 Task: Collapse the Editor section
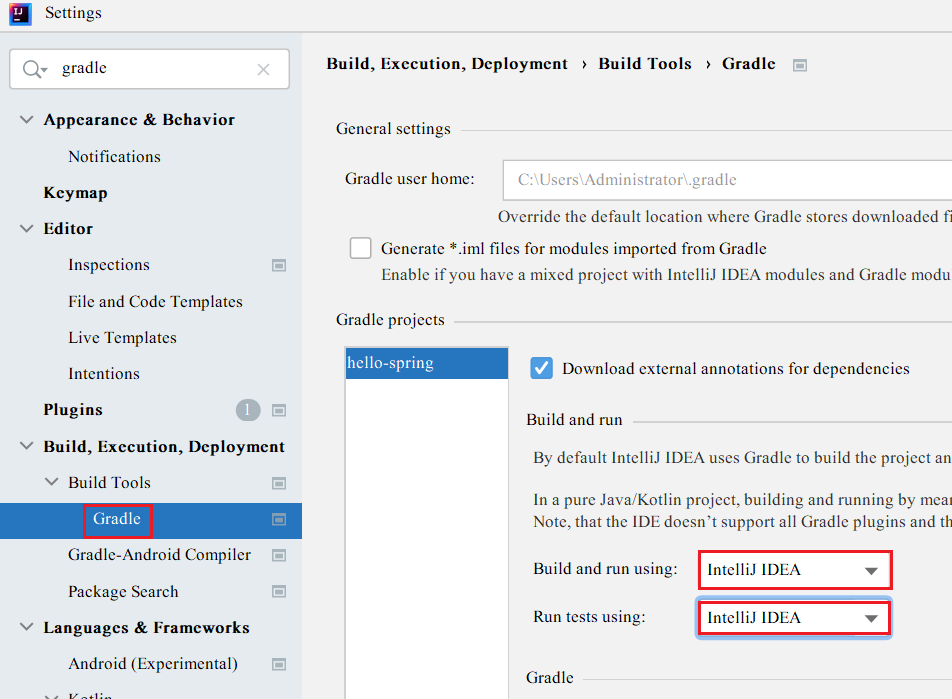27,229
